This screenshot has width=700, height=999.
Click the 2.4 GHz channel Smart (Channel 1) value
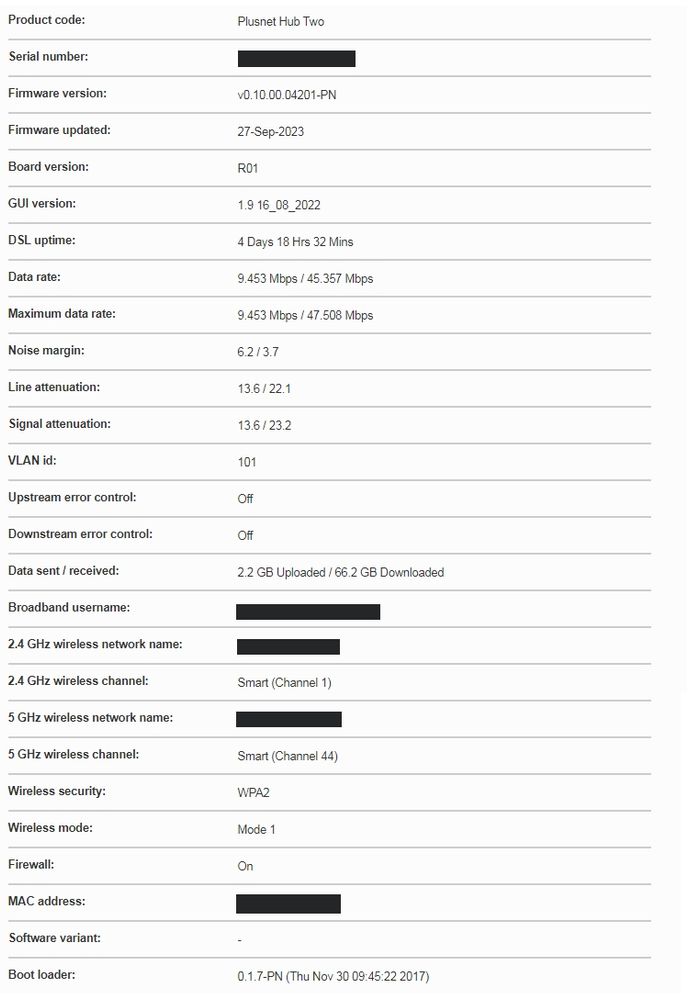284,682
